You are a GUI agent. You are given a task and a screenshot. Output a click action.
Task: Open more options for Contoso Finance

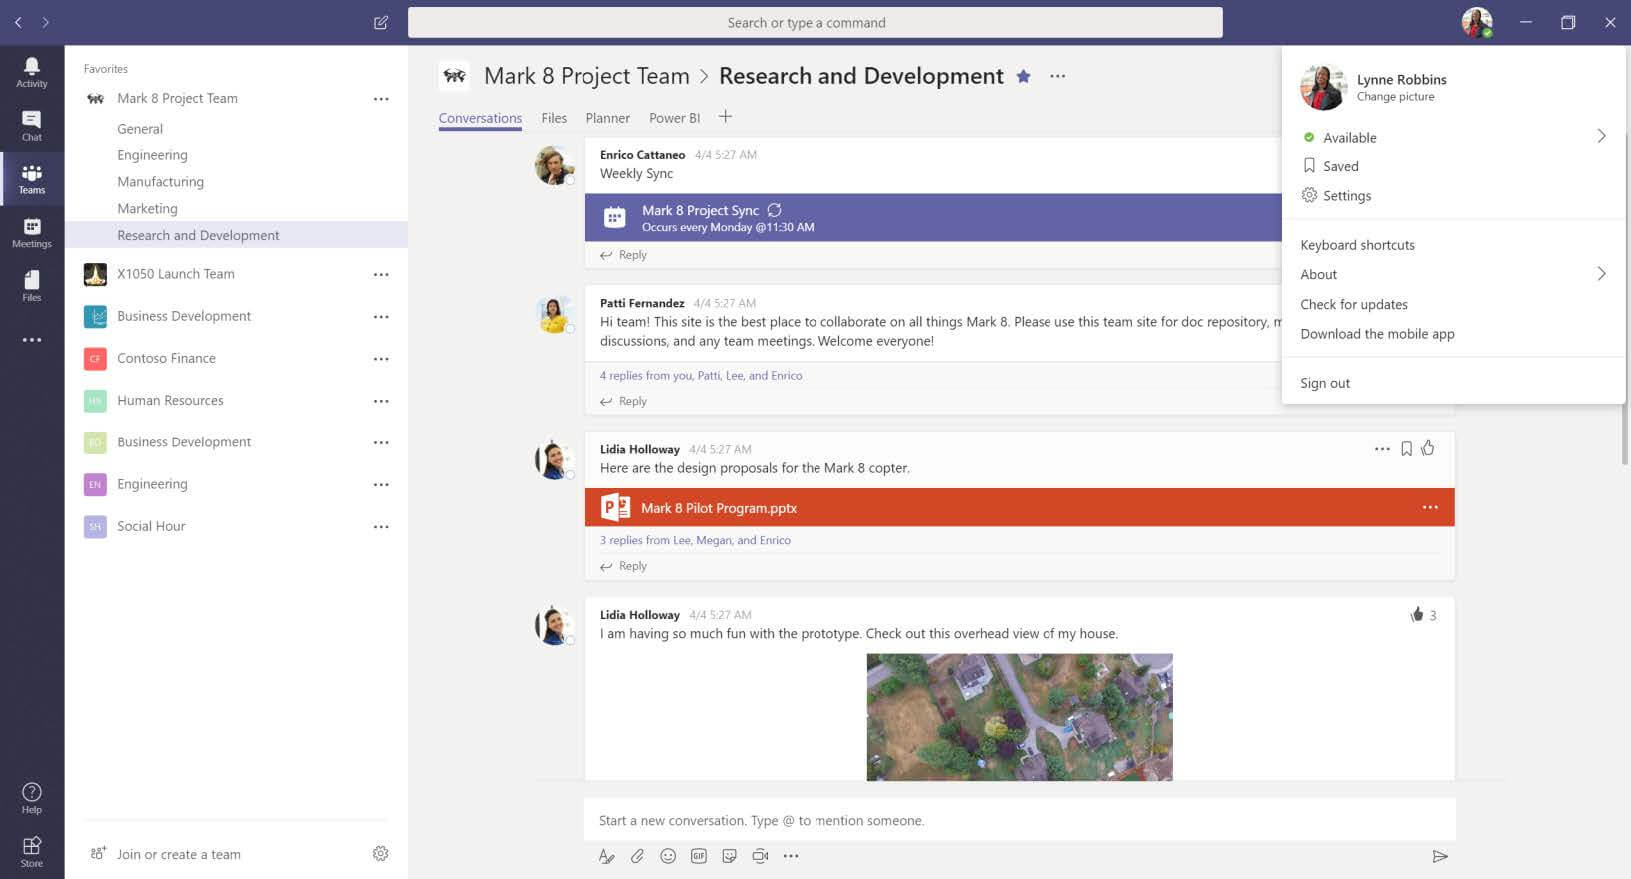[381, 359]
